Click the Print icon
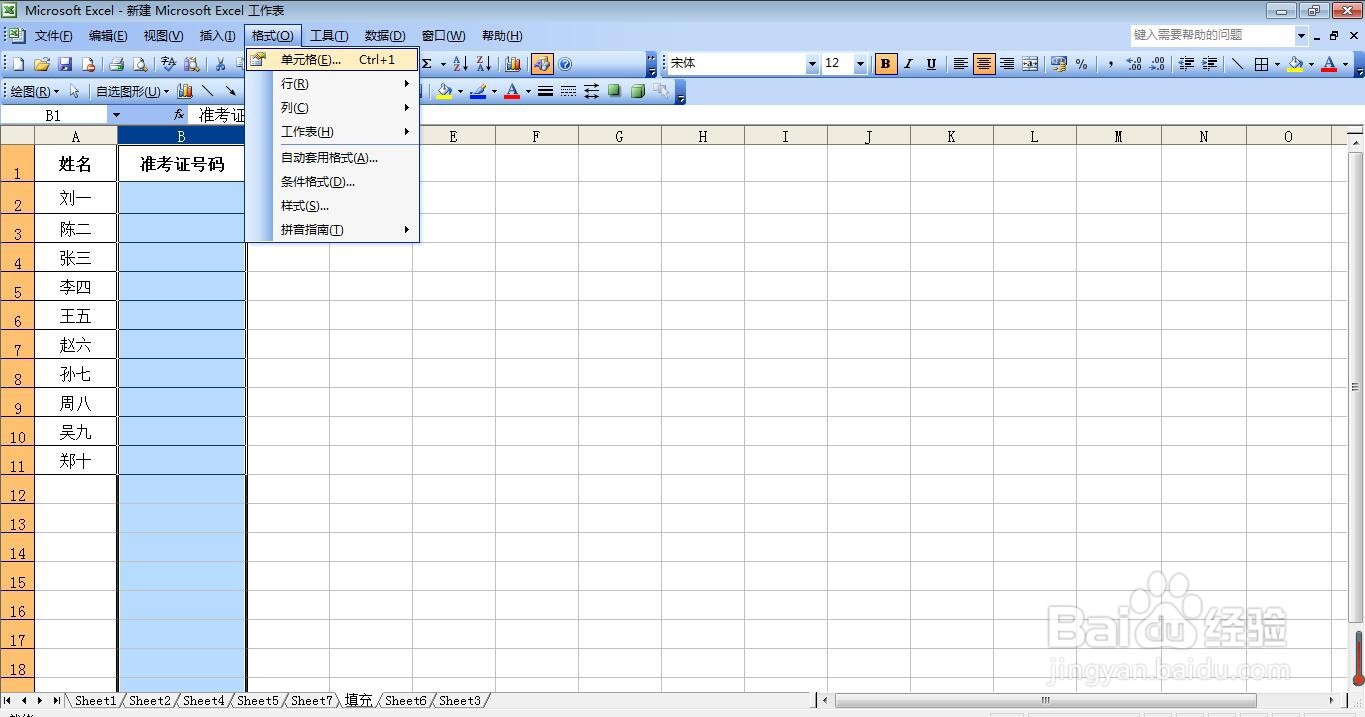The width and height of the screenshot is (1365, 717). pyautogui.click(x=116, y=64)
